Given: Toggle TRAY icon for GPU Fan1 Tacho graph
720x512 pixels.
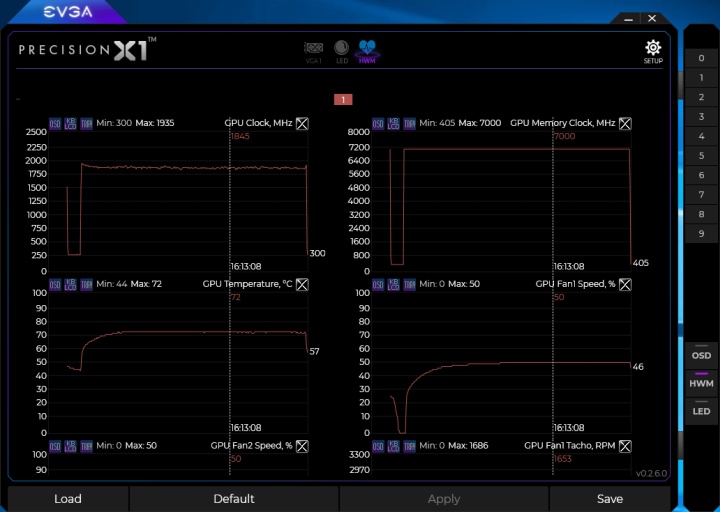Looking at the screenshot, I should click(409, 446).
